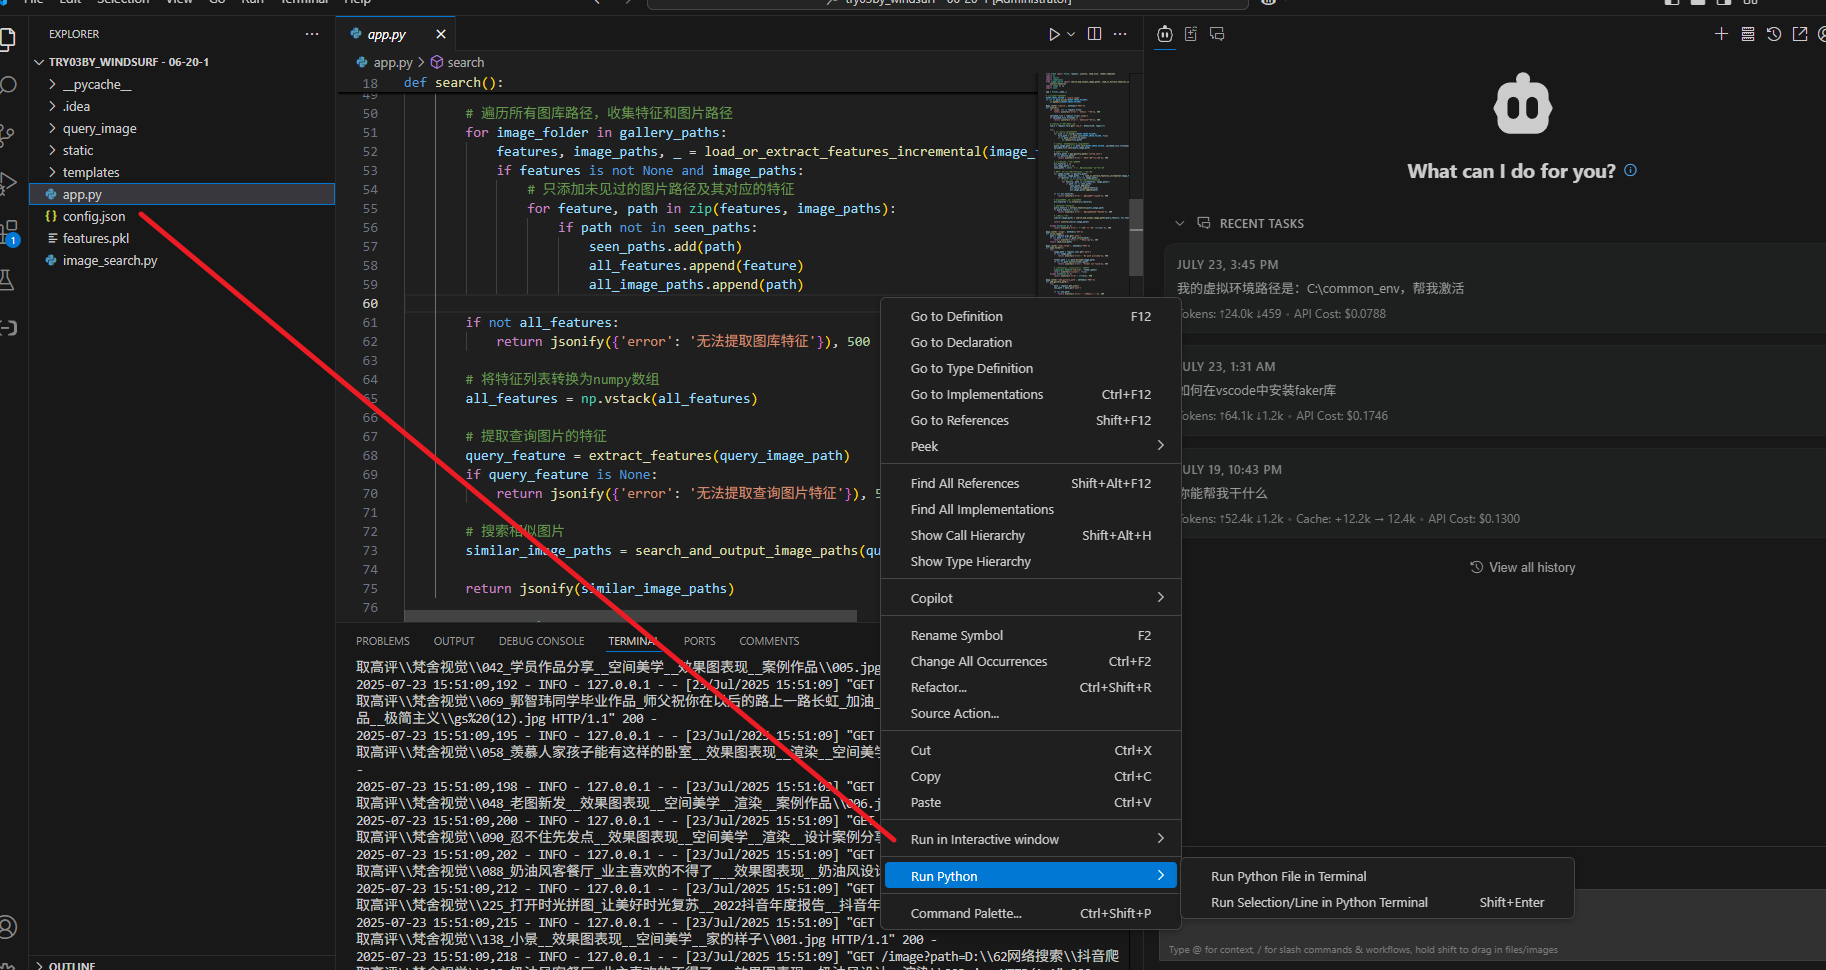Expand the Outline section
This screenshot has width=1826, height=970.
tap(39, 966)
